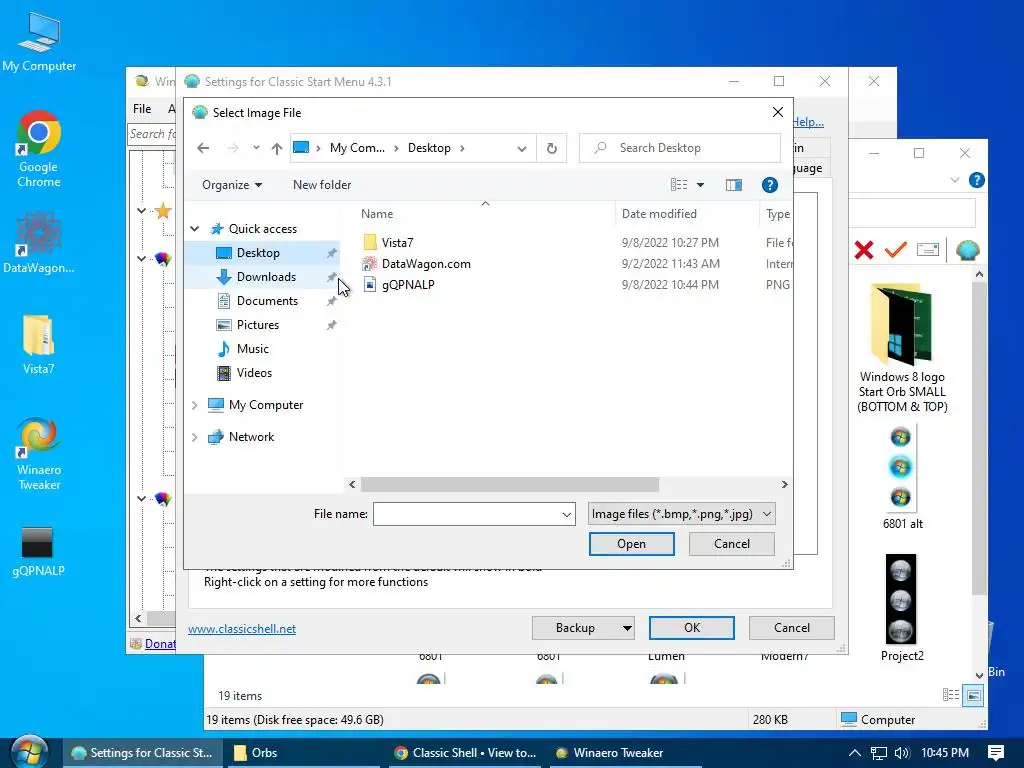The width and height of the screenshot is (1024, 768).
Task: Launch Winaero Tweaker from the desktop
Action: pyautogui.click(x=39, y=454)
